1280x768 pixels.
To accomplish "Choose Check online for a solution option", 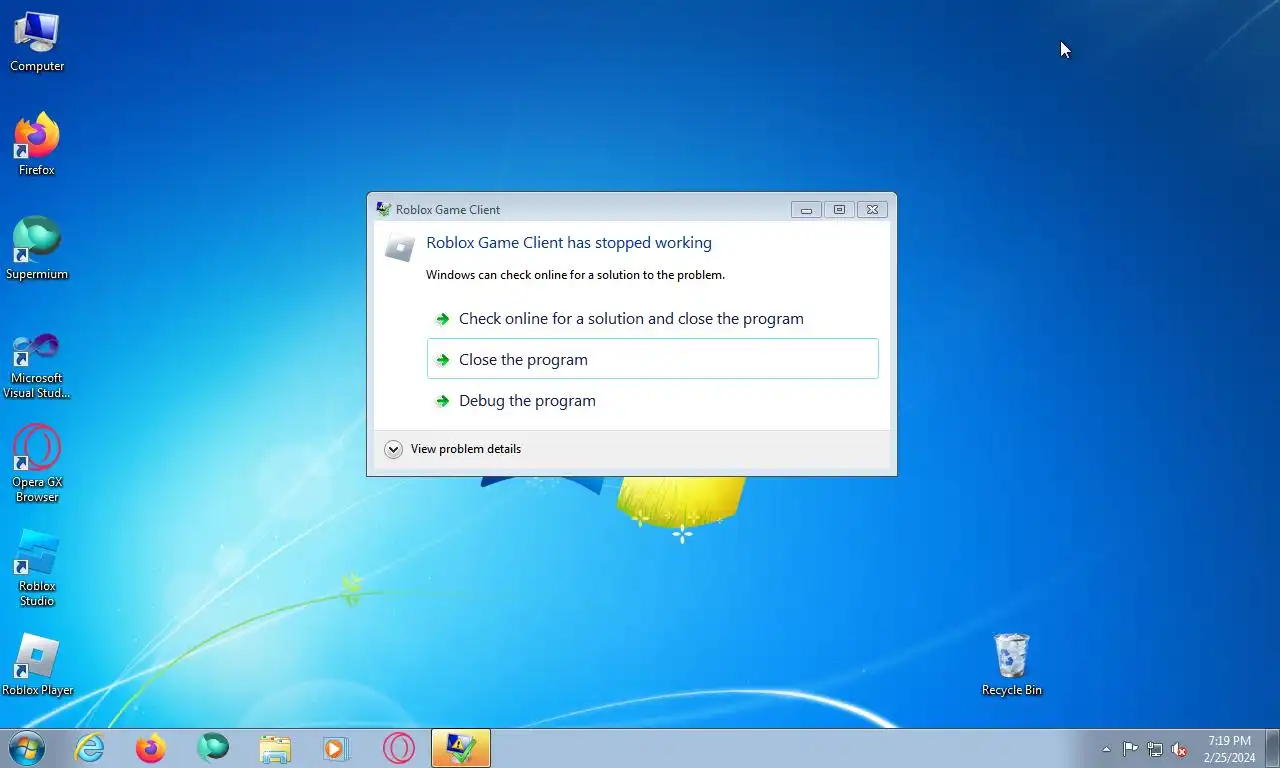I will [653, 318].
